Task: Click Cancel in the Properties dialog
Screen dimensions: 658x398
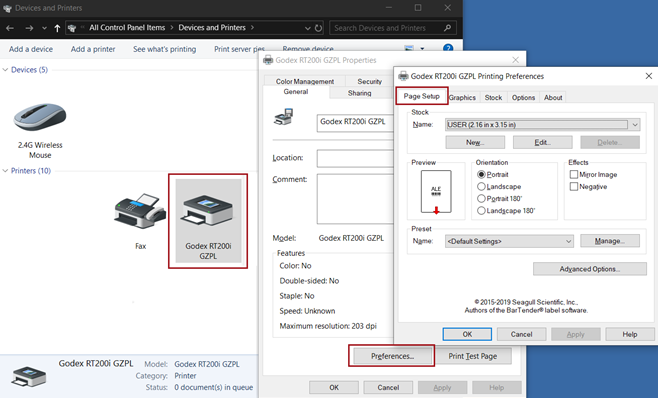Action: (x=388, y=388)
